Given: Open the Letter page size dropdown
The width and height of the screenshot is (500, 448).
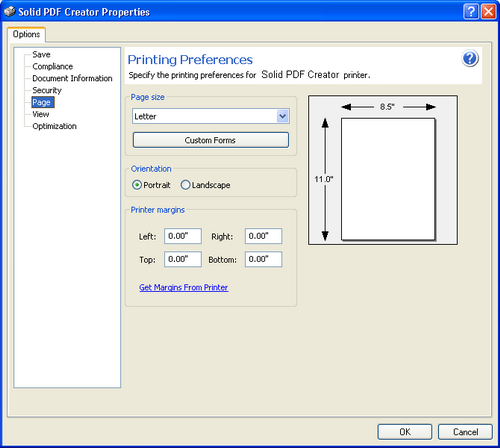Looking at the screenshot, I should [x=211, y=116].
